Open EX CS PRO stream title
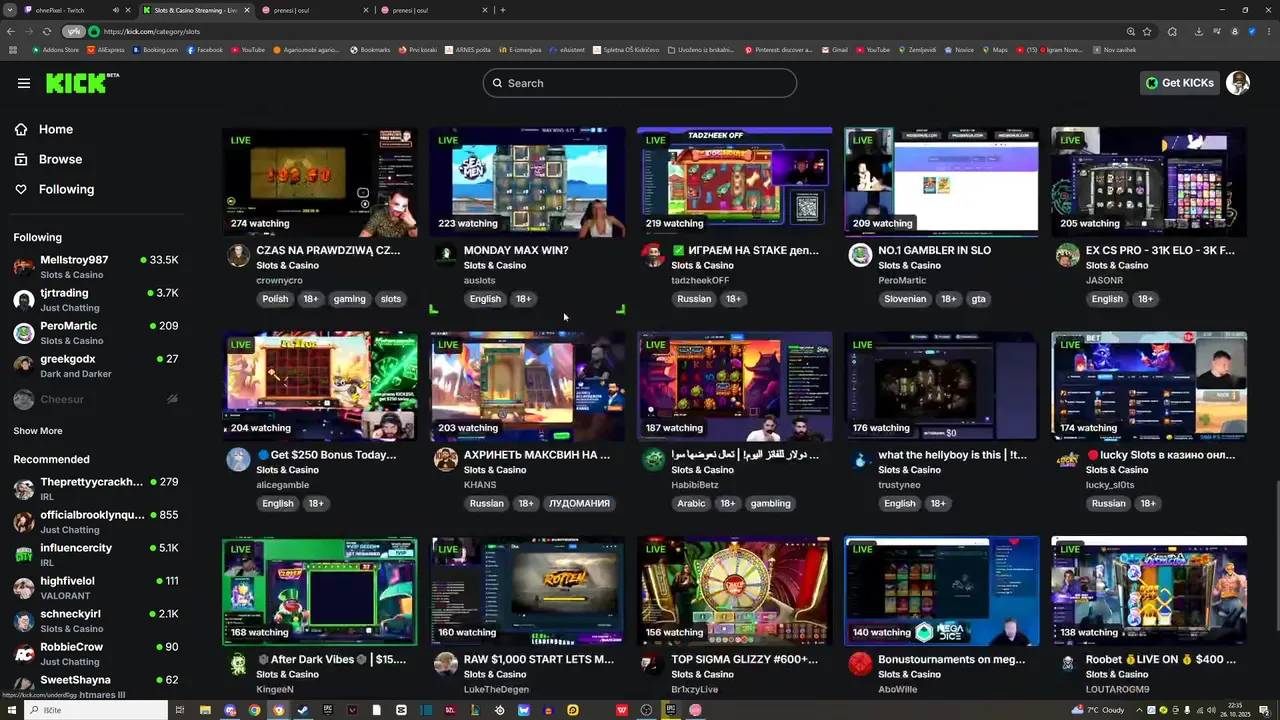The image size is (1280, 720). (1160, 250)
